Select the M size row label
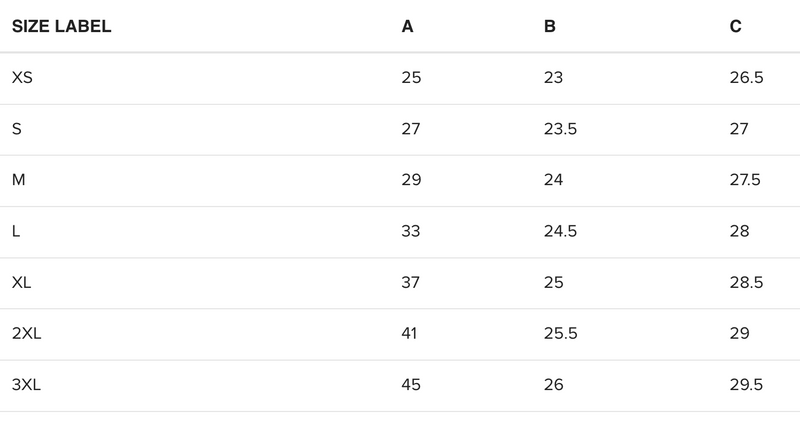 pyautogui.click(x=18, y=180)
